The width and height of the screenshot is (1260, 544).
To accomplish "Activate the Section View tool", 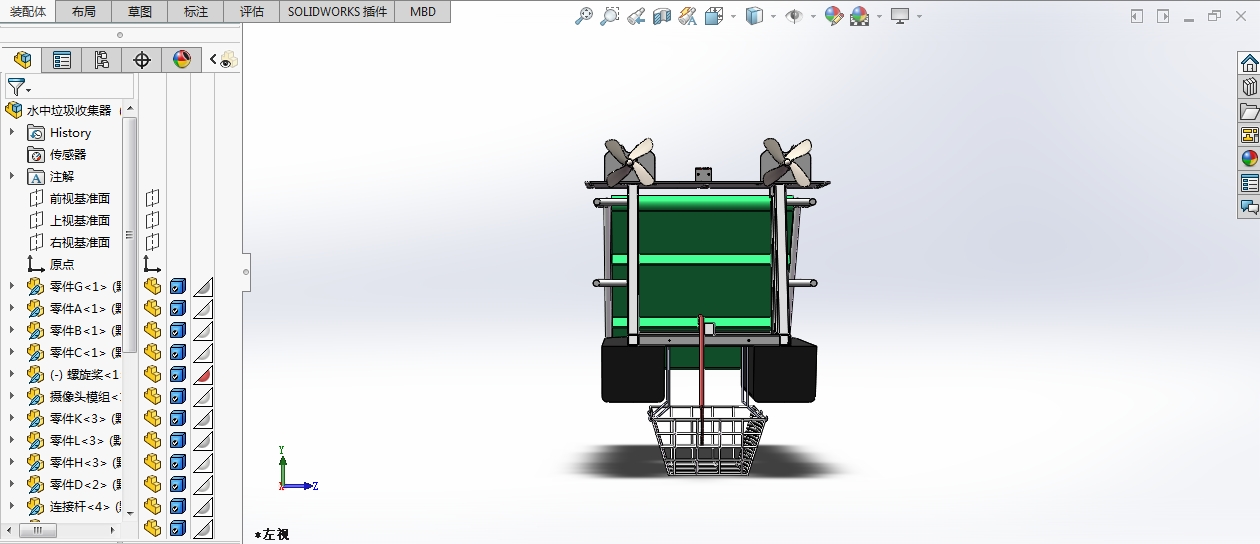I will [662, 16].
